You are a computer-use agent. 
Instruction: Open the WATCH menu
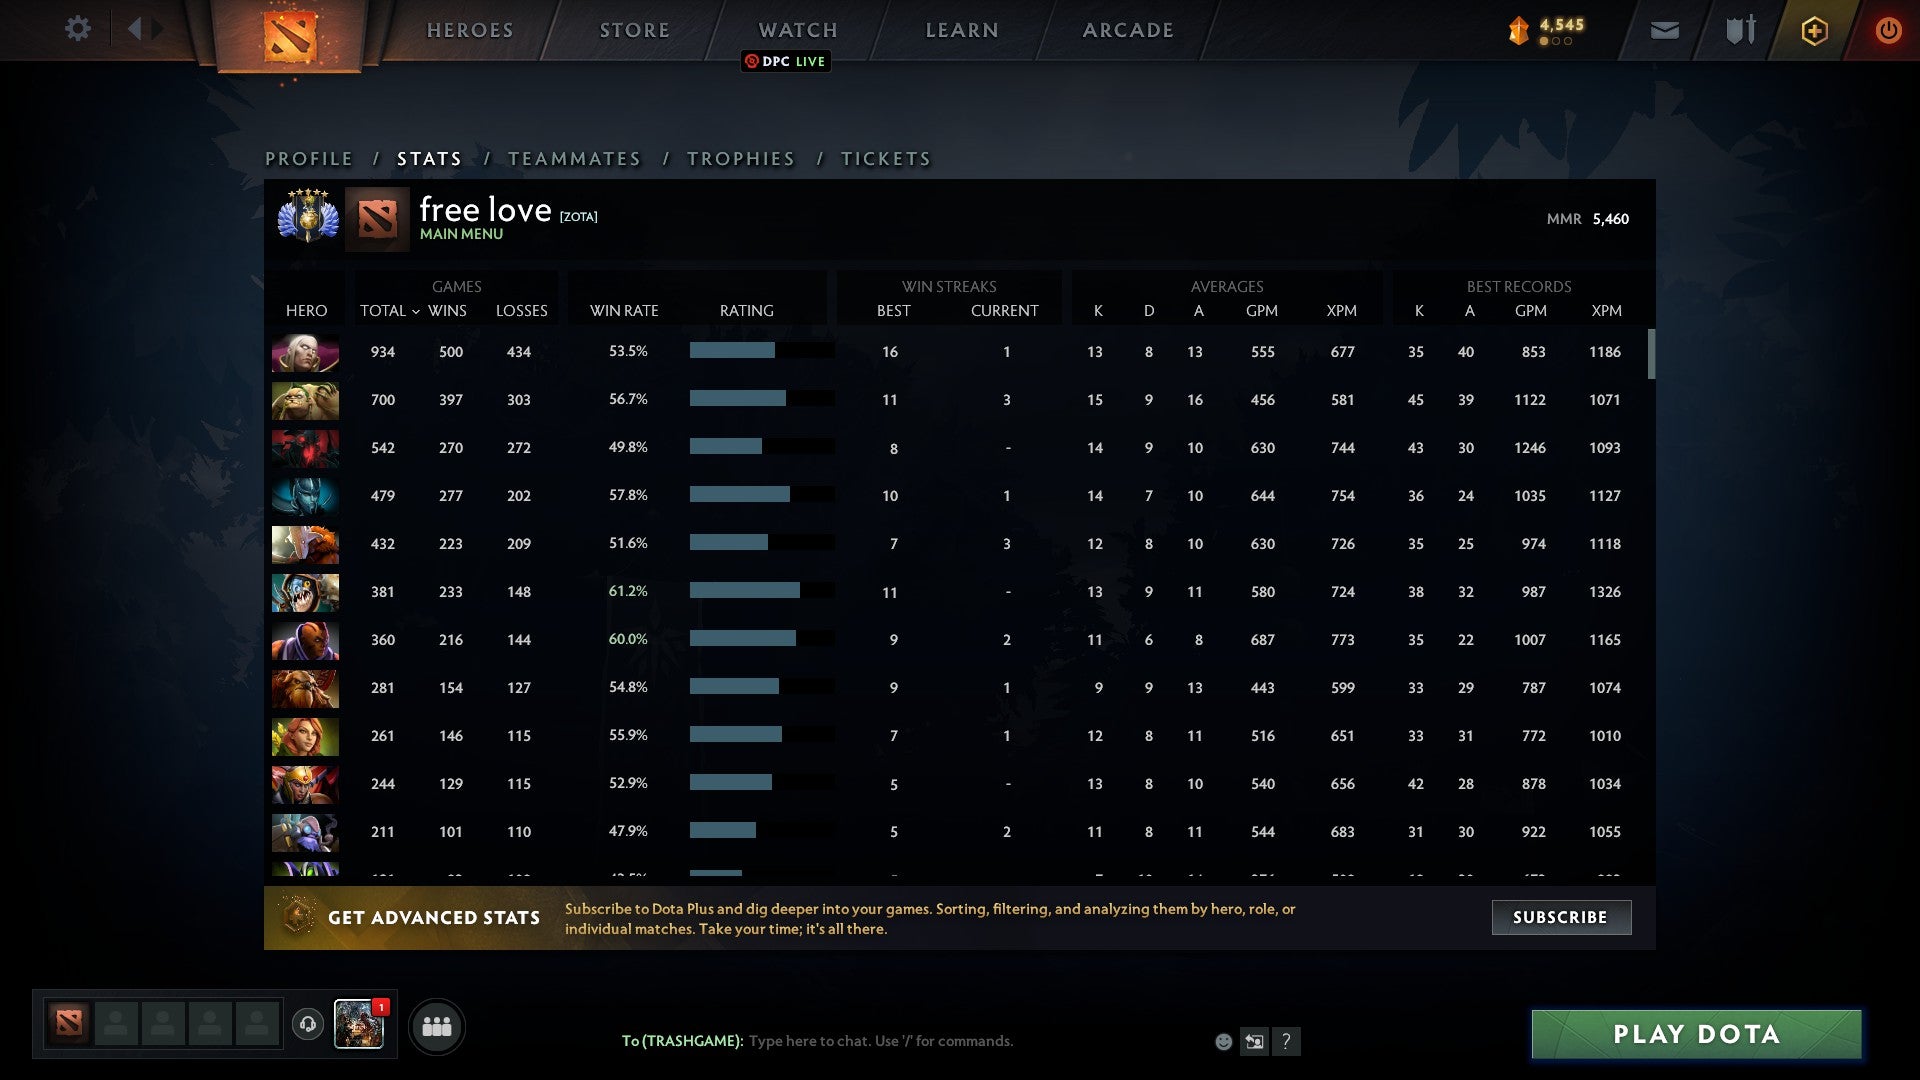[797, 30]
